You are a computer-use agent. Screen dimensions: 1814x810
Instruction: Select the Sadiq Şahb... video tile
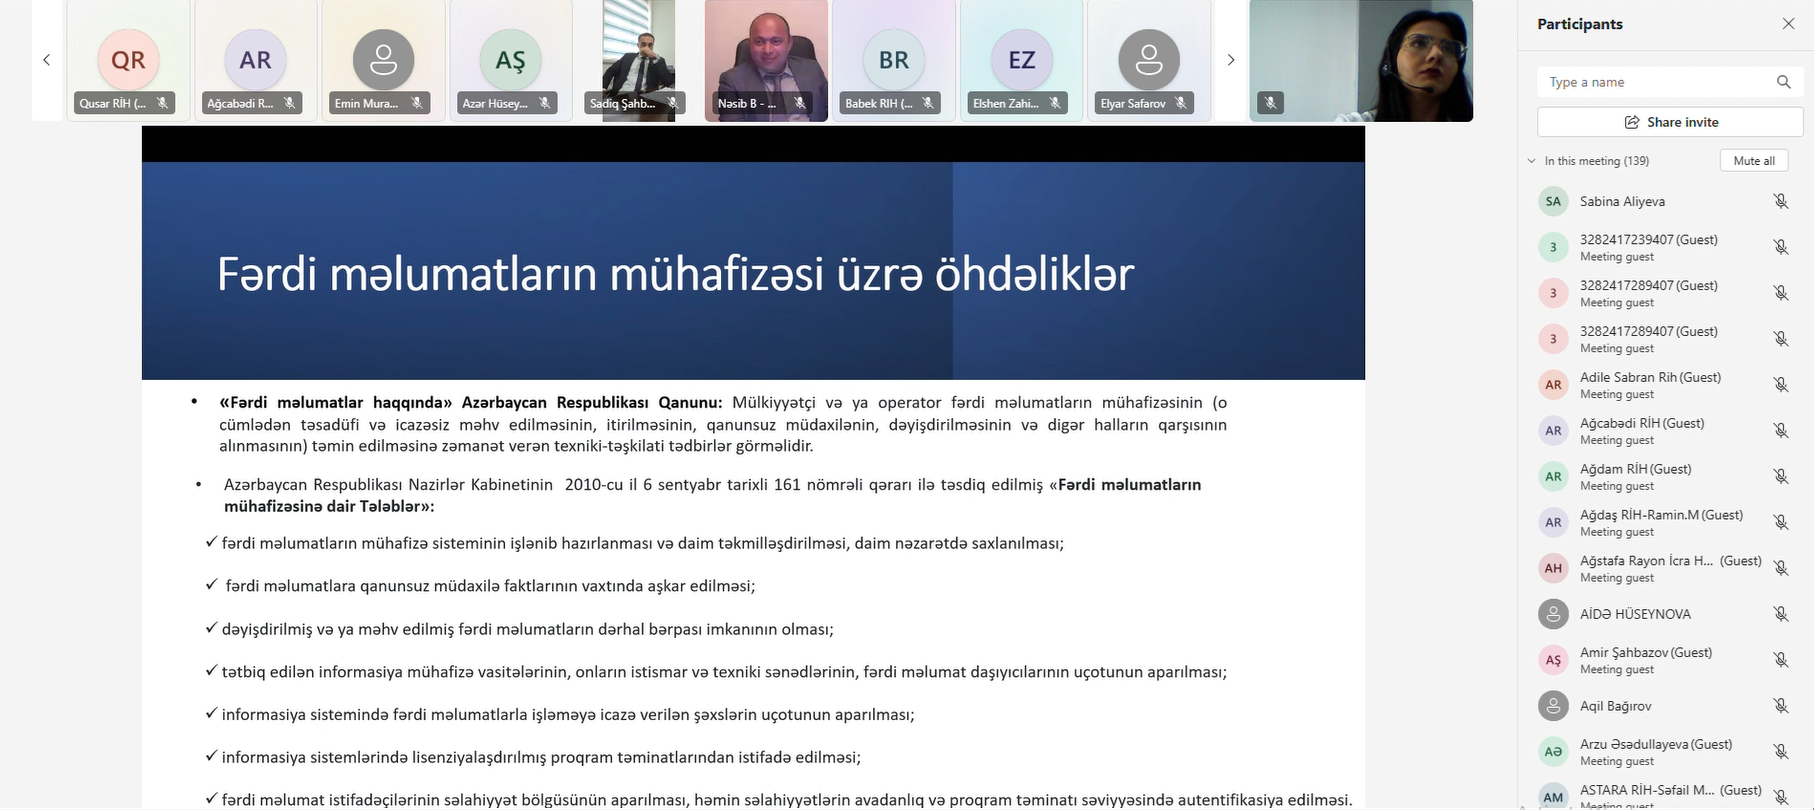[639, 61]
